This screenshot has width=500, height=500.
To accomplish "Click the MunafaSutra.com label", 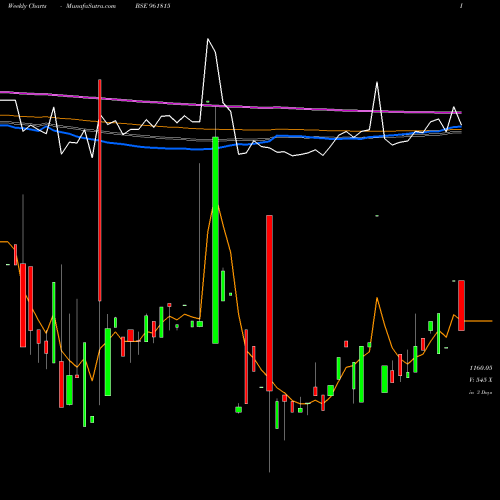I will (91, 6).
